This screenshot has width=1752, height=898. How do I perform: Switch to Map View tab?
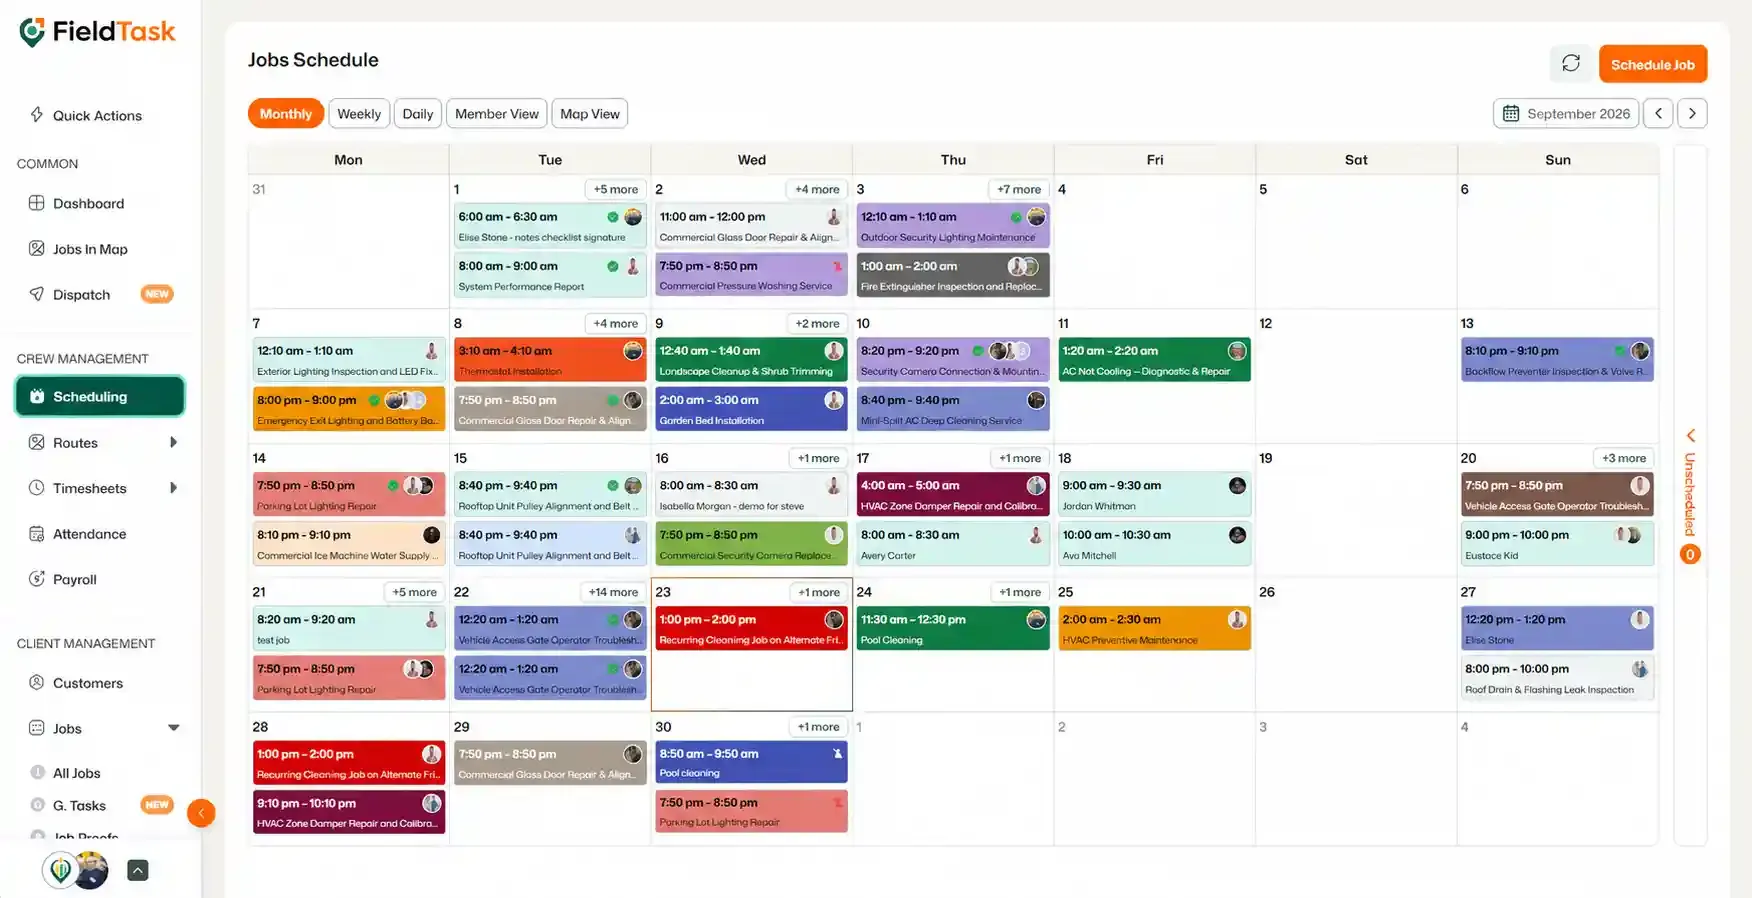590,114
